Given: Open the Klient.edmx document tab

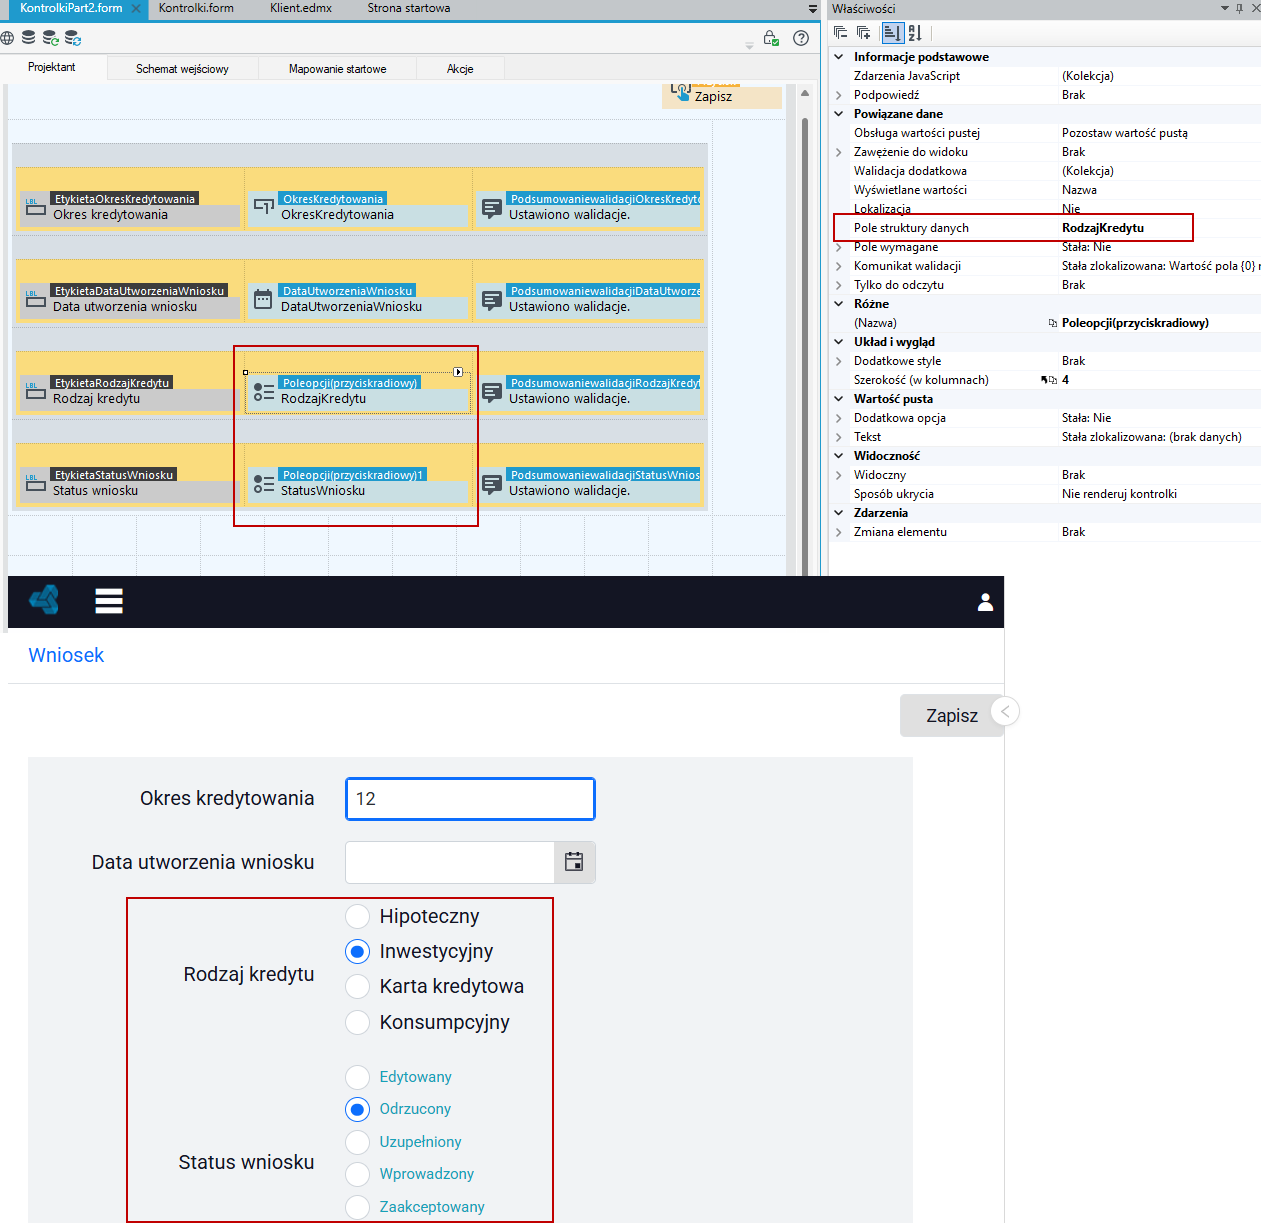Looking at the screenshot, I should click(x=301, y=8).
